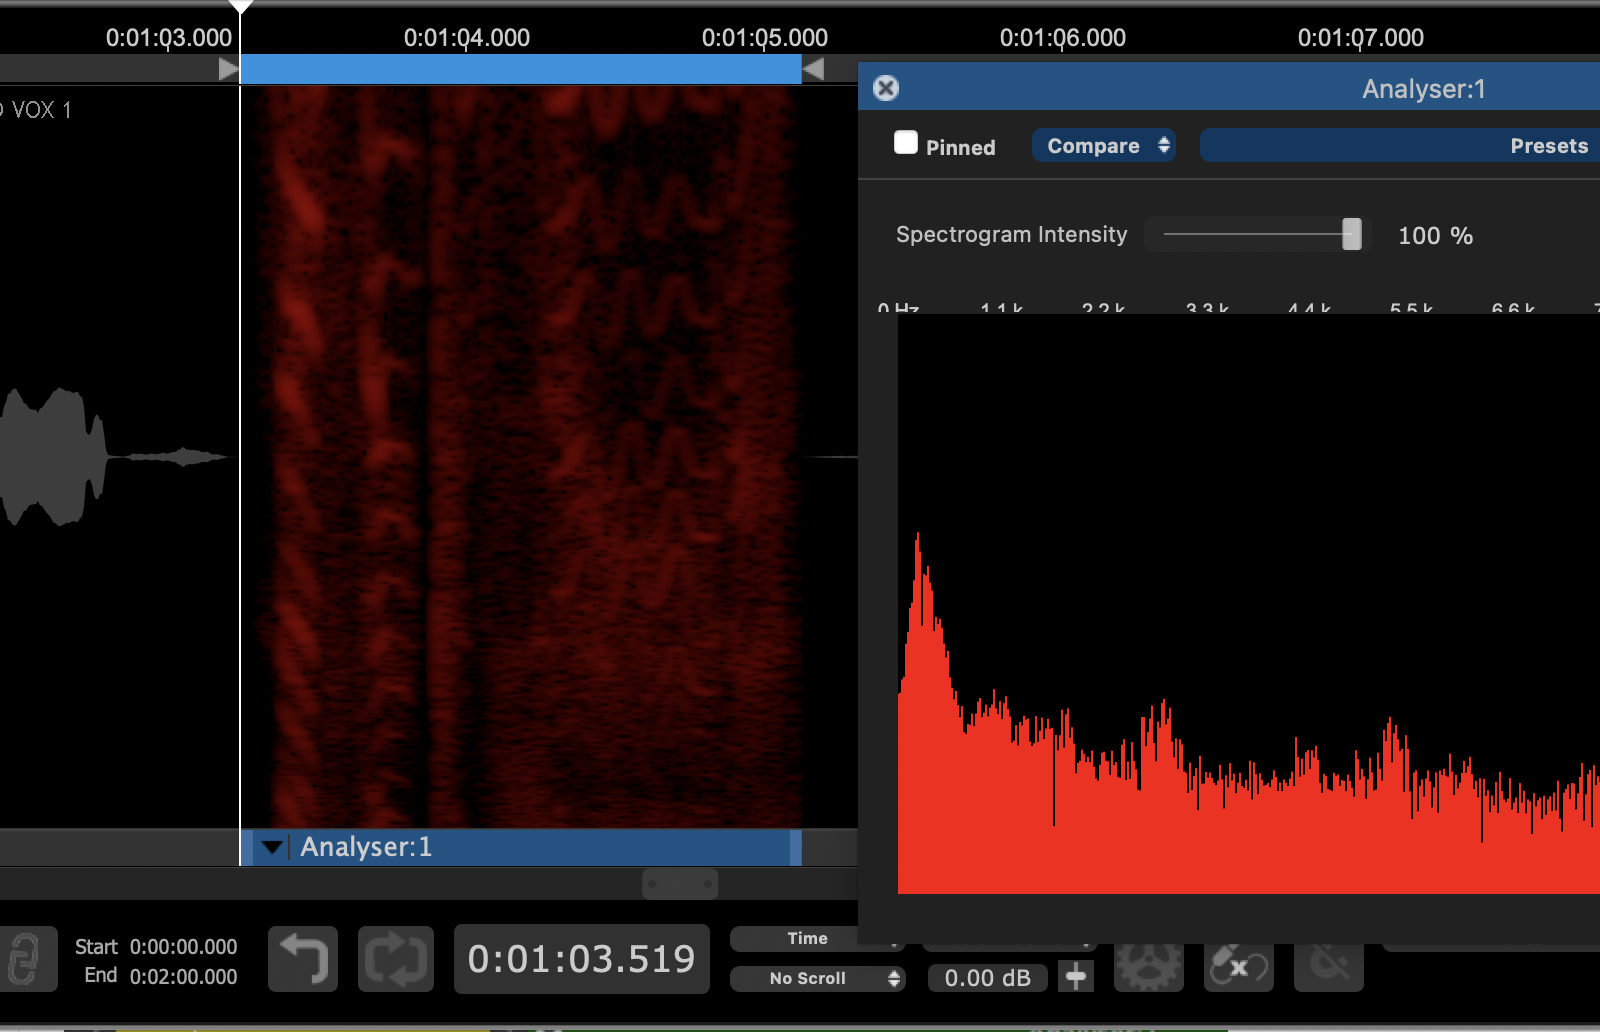Click the bypass effects icon with x
The width and height of the screenshot is (1600, 1032).
click(1238, 967)
